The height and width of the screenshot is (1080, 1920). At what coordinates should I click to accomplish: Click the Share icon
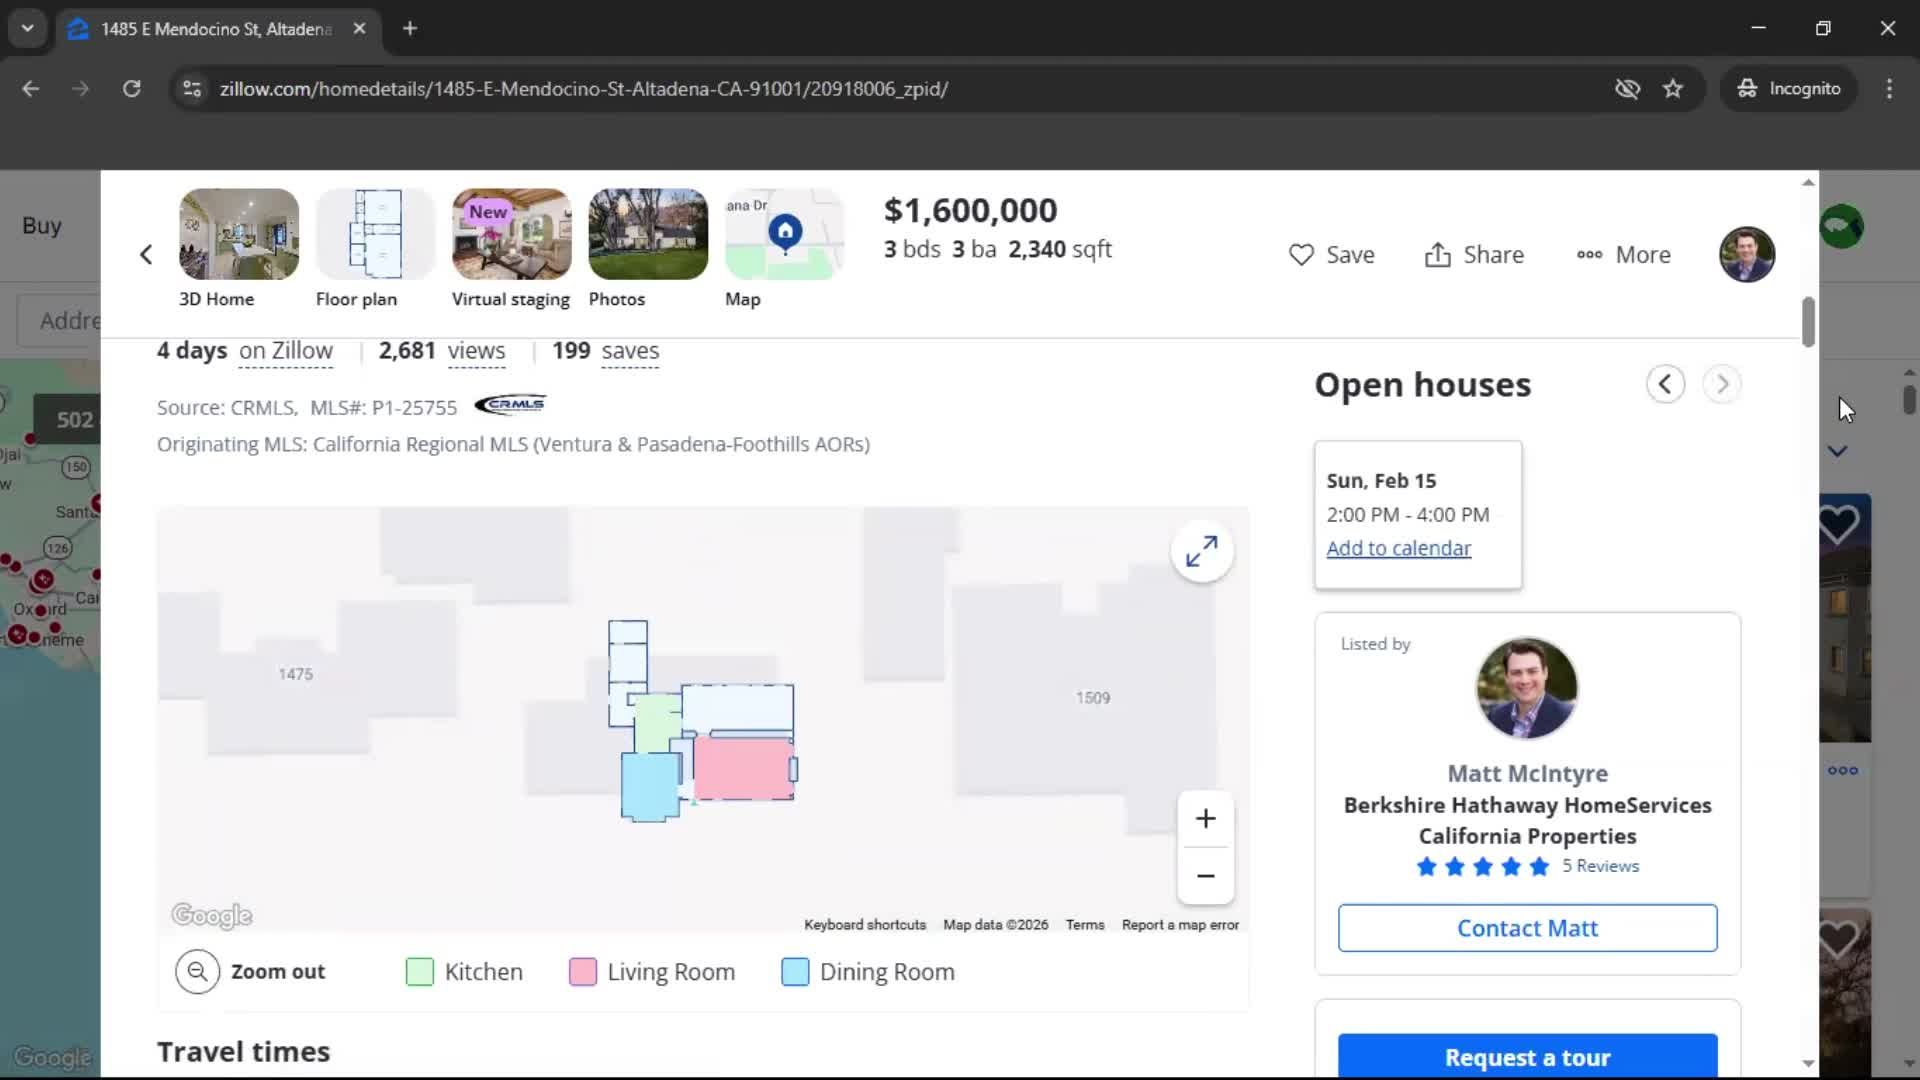tap(1440, 255)
